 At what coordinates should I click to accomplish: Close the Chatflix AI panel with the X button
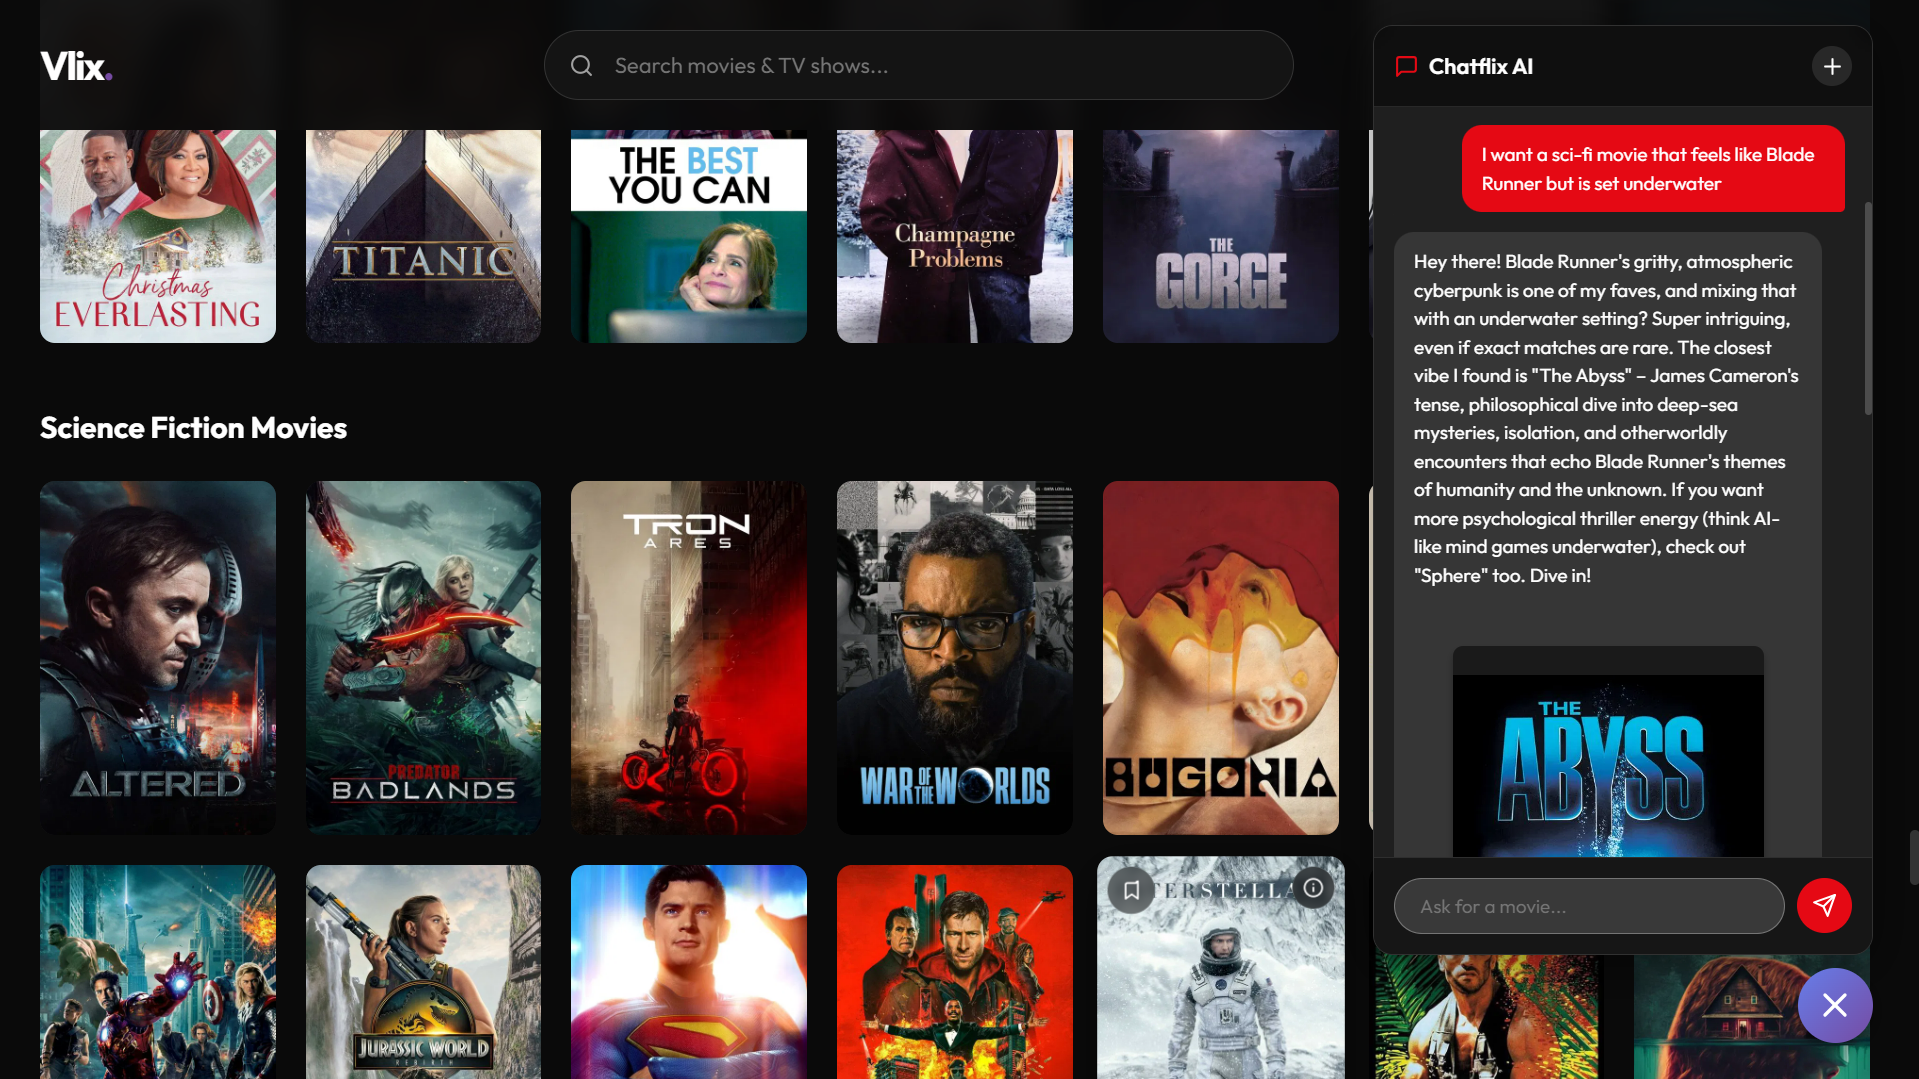(1835, 1005)
